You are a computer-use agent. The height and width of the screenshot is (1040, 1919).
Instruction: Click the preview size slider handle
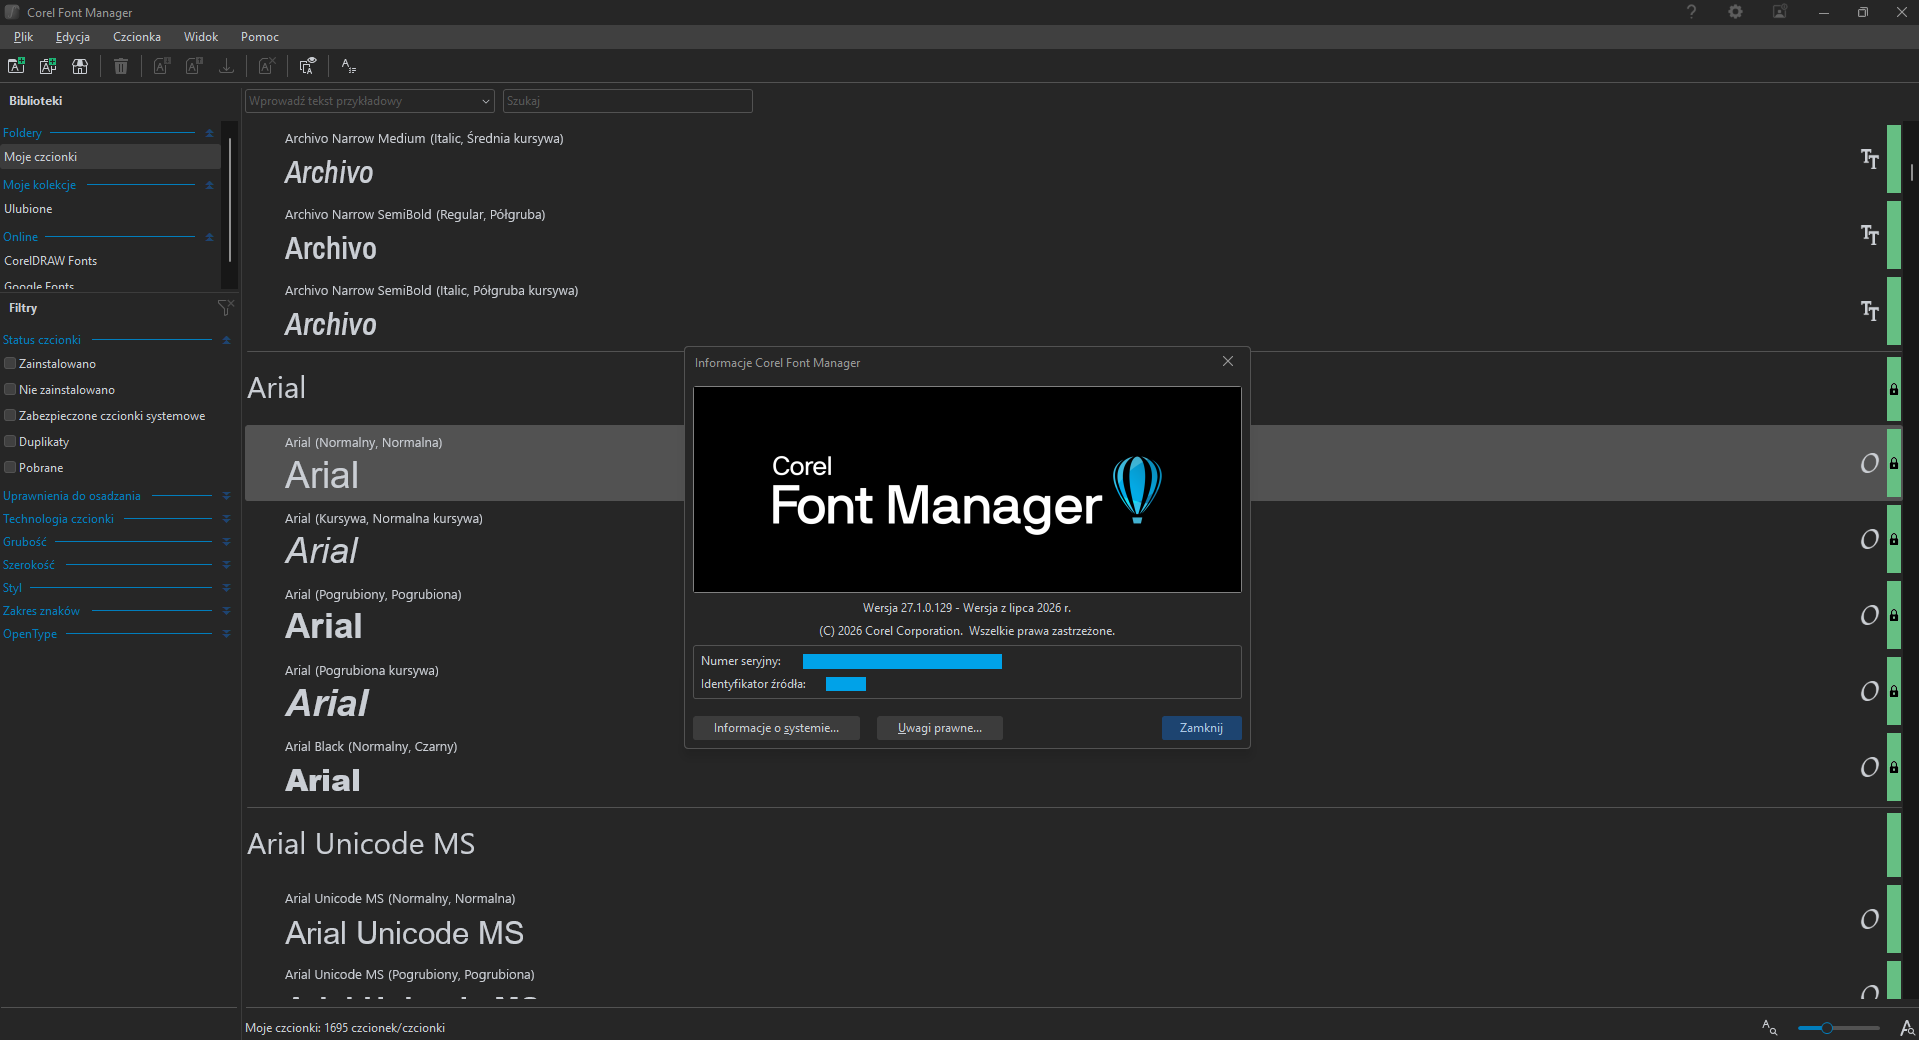point(1826,1028)
